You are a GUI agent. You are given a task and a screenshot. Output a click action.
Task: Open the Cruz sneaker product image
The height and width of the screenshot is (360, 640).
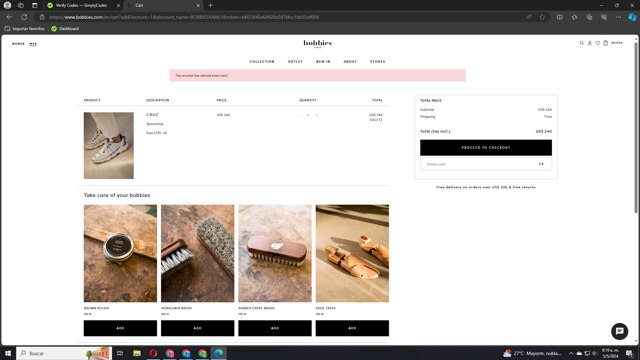tap(109, 145)
